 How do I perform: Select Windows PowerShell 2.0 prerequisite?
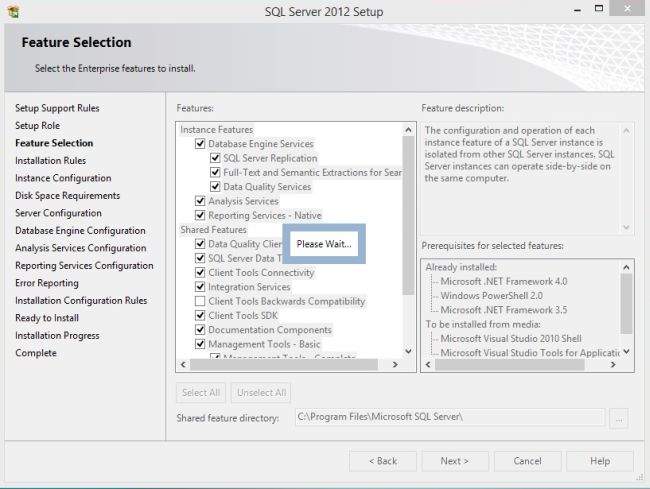(x=492, y=296)
